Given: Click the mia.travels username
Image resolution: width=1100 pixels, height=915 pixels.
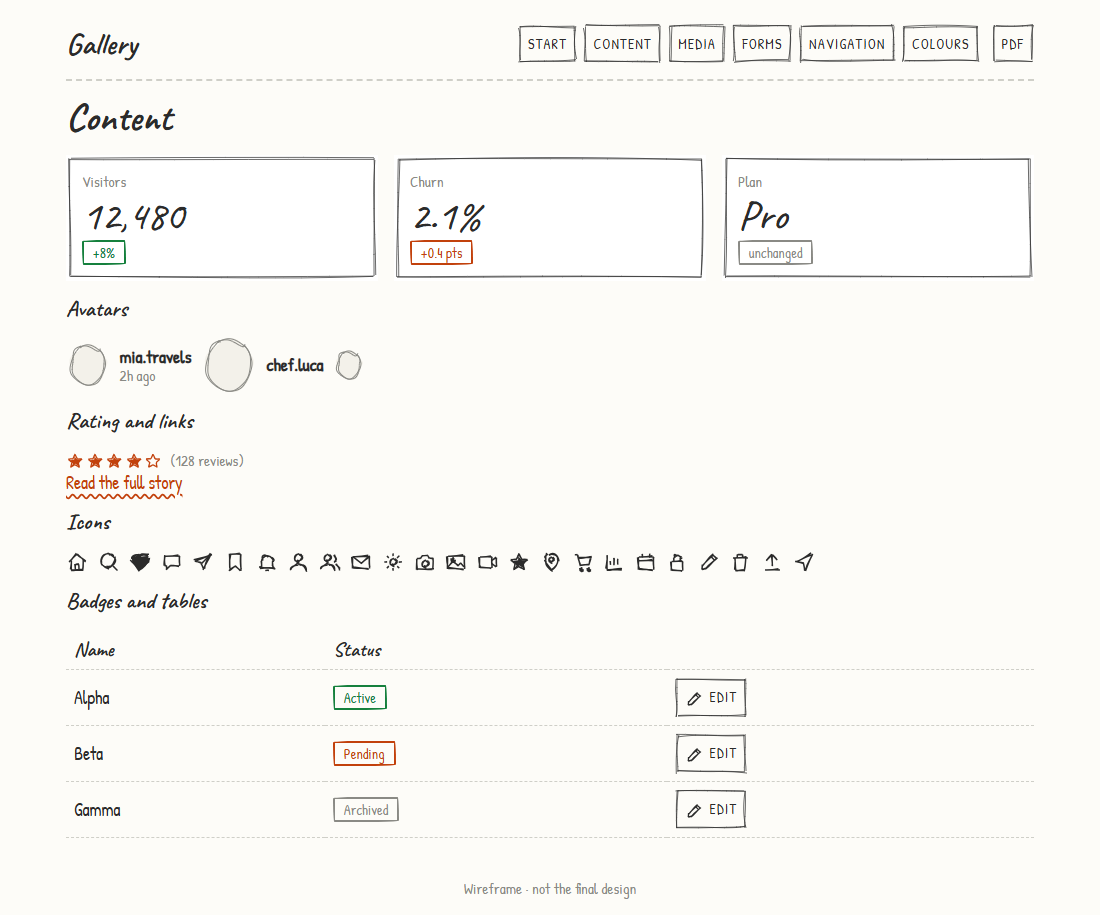Looking at the screenshot, I should [155, 357].
